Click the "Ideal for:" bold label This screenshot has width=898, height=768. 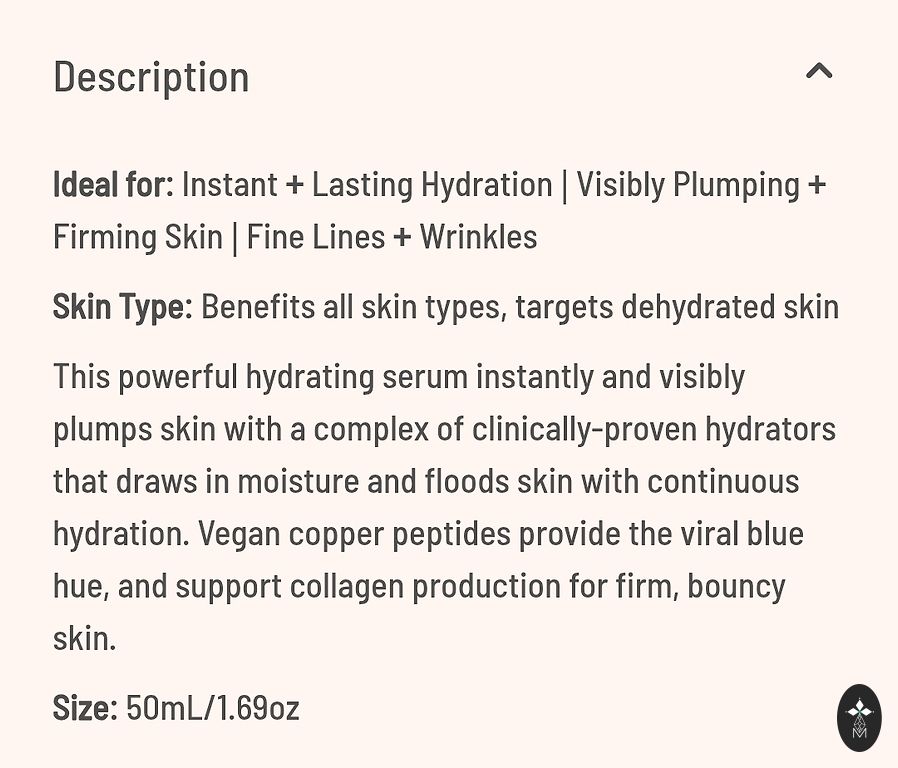click(113, 185)
